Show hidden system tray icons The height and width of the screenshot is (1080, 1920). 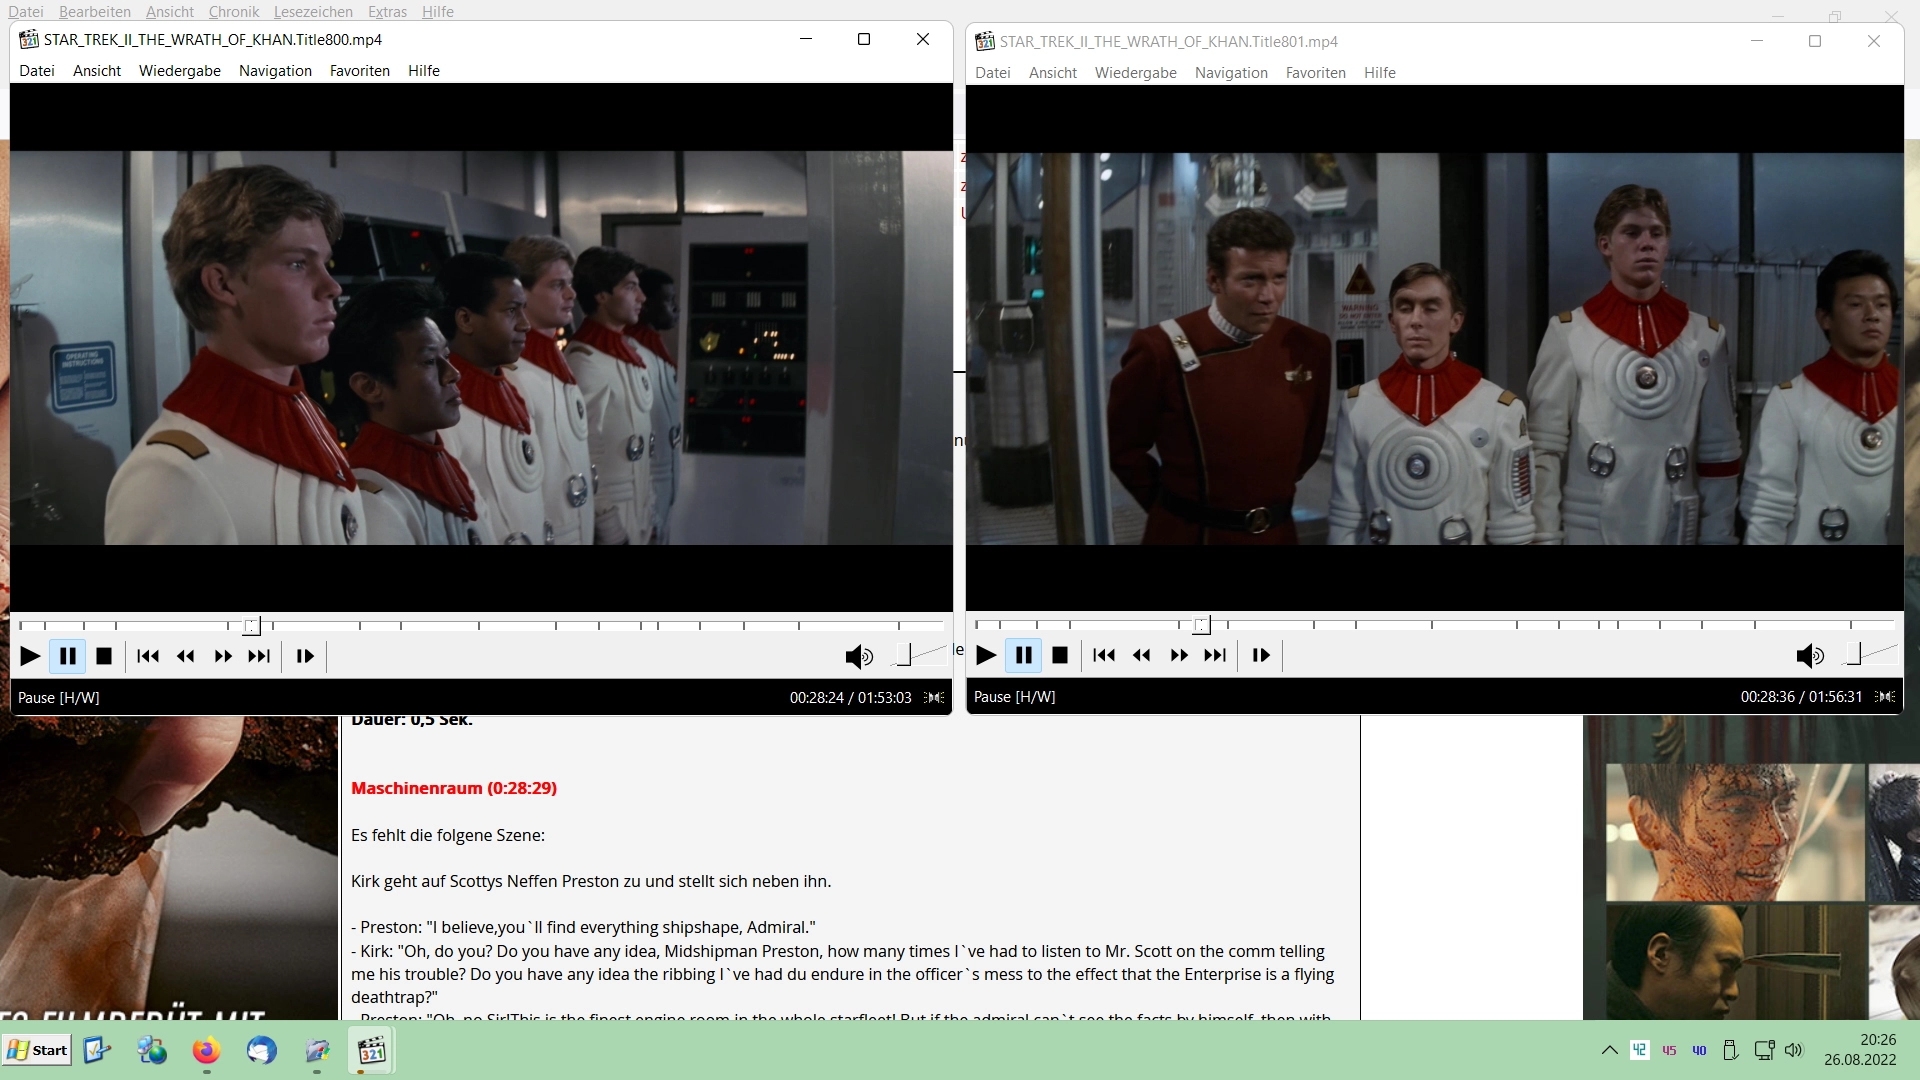tap(1609, 1050)
